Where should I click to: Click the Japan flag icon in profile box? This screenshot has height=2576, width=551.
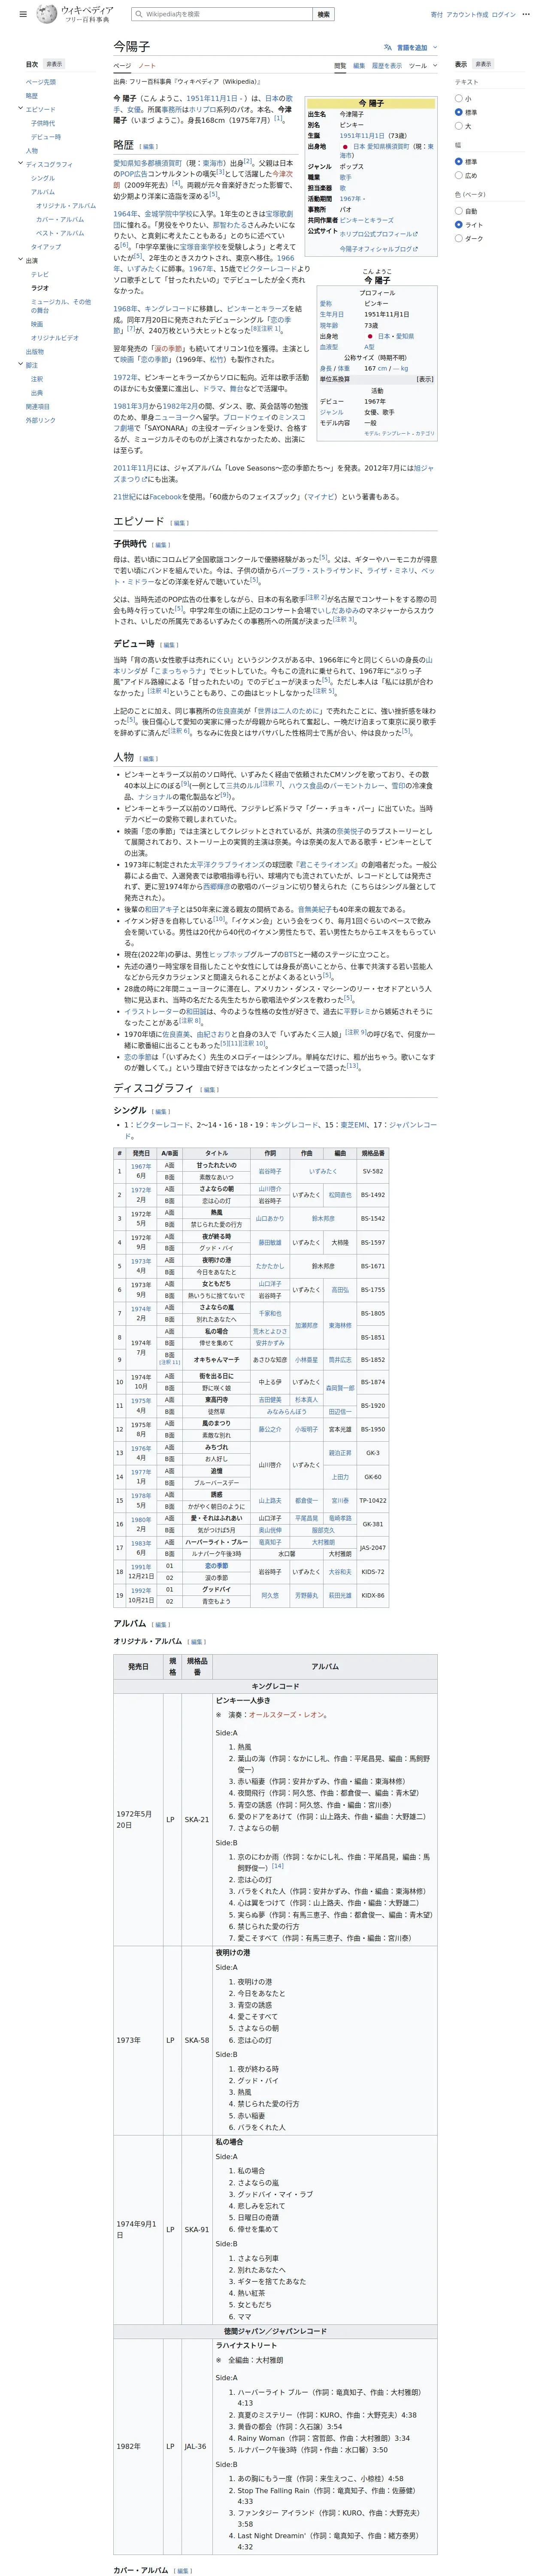pos(370,337)
